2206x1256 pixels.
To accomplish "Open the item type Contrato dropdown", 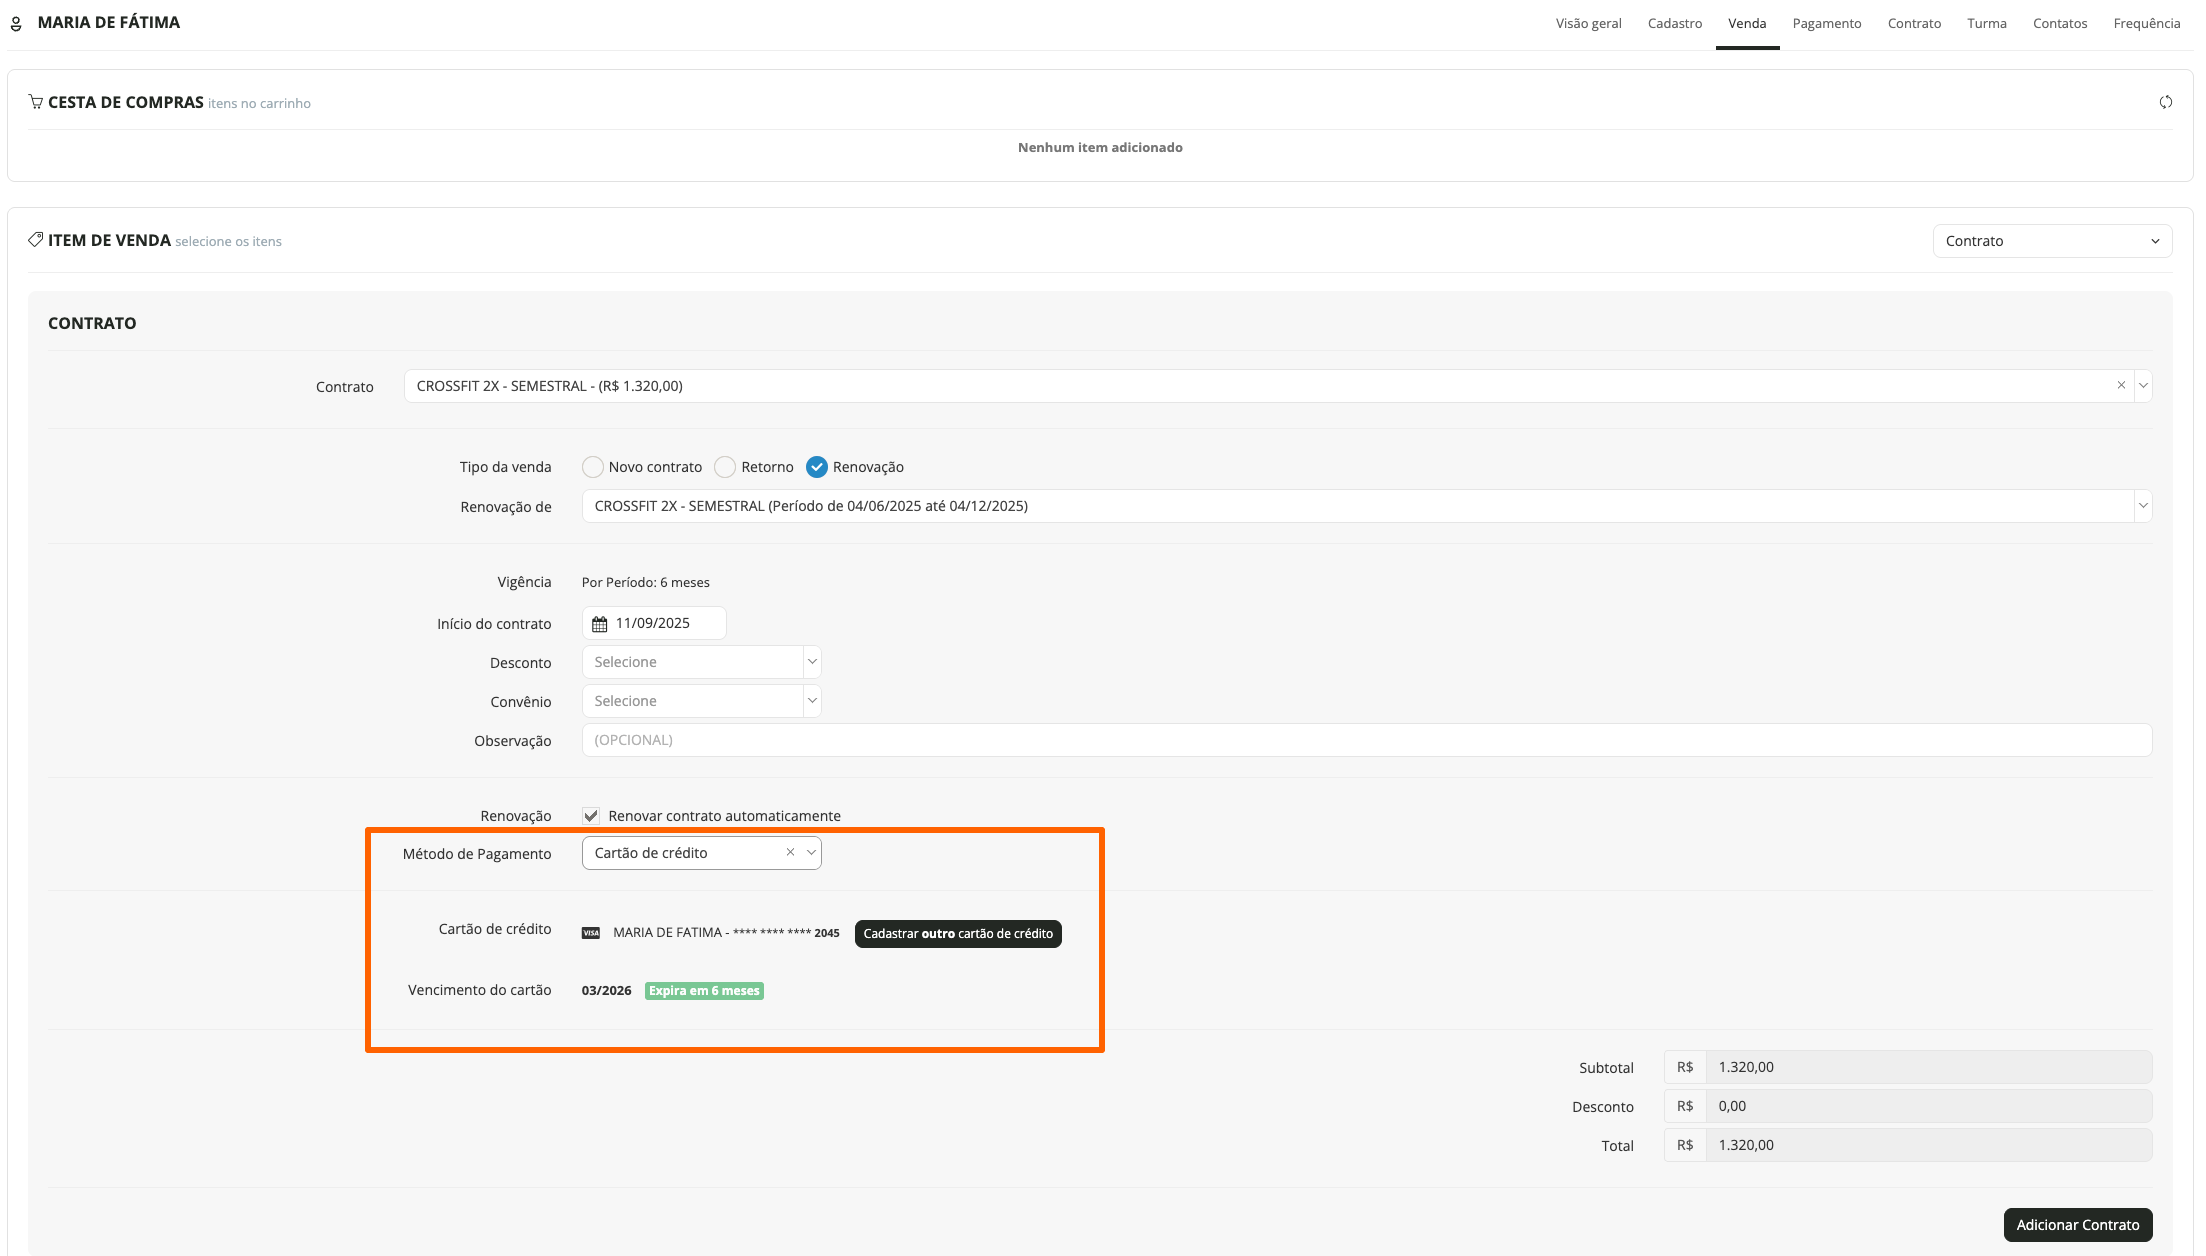I will coord(2051,241).
